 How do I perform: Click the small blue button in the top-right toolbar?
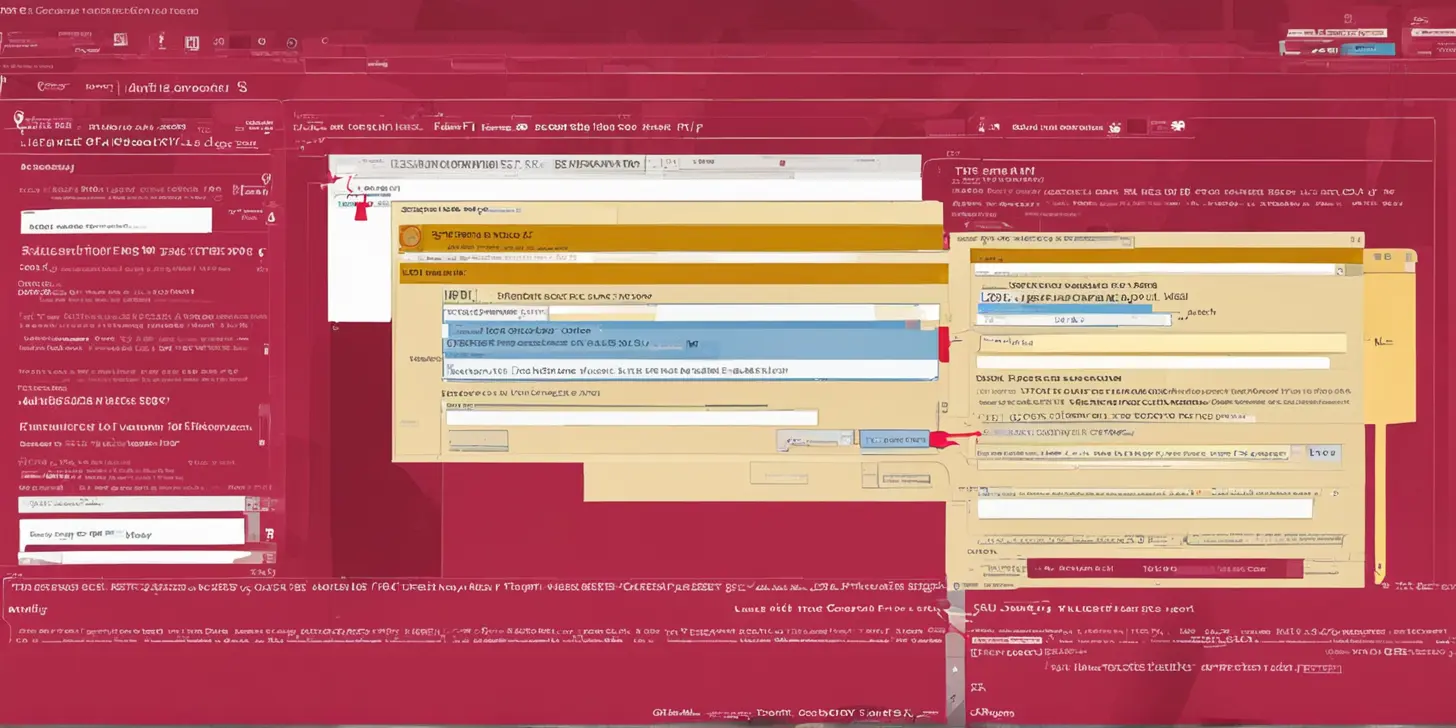1368,49
